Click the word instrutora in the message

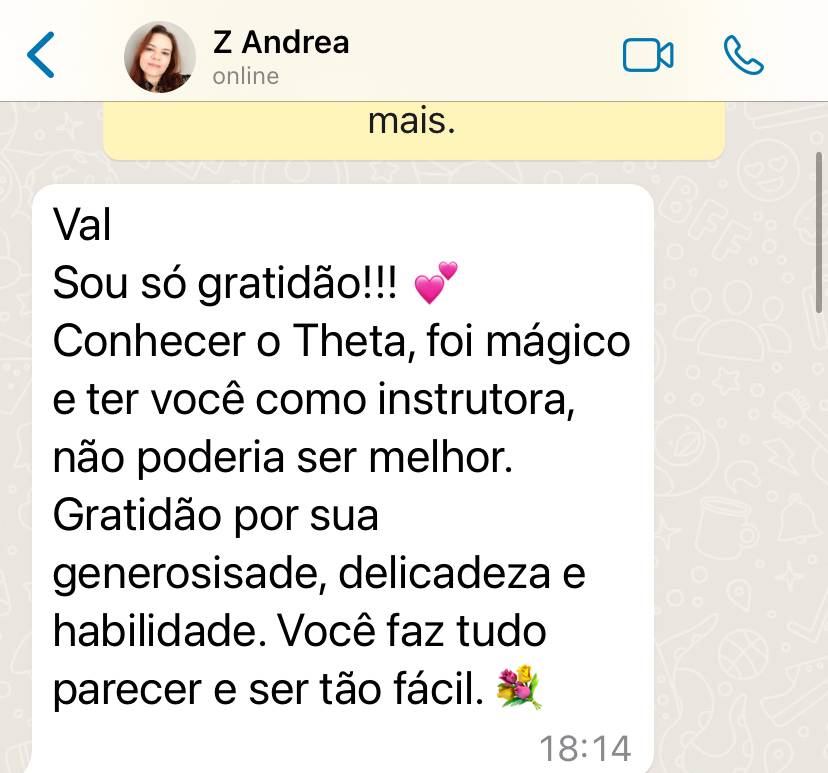(476, 399)
